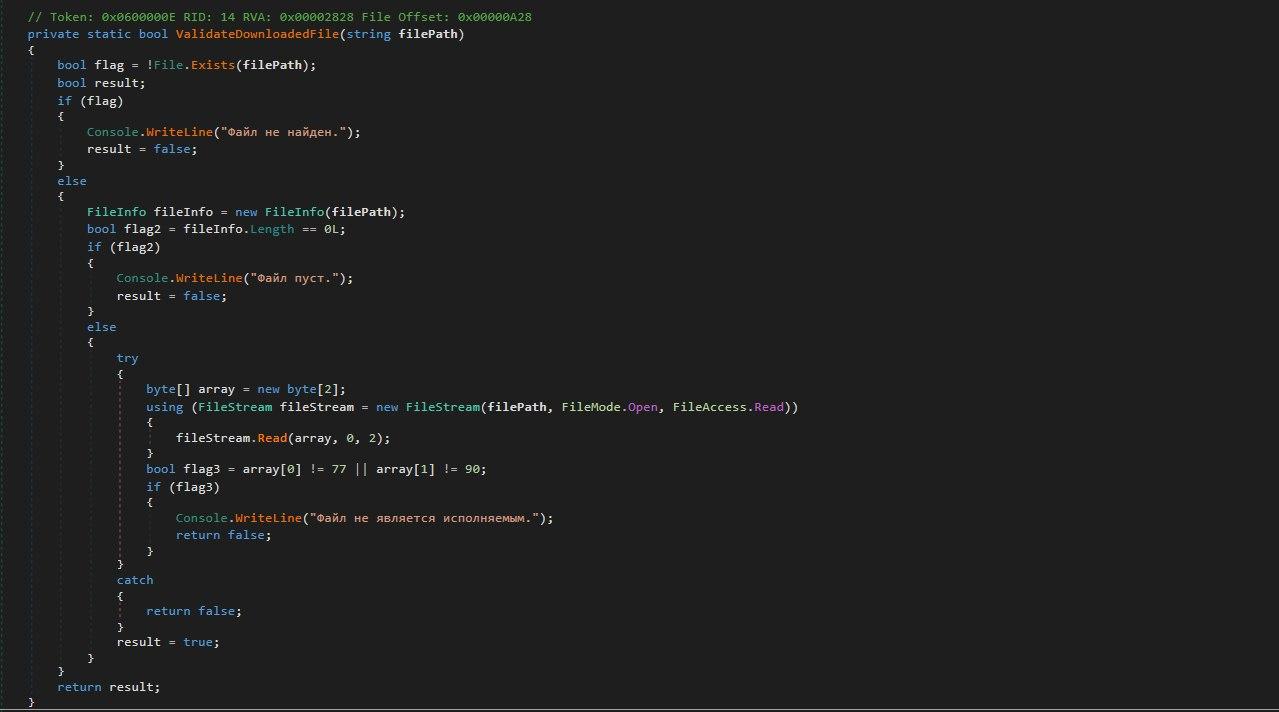Click the flag3 variable declaration

[203, 468]
